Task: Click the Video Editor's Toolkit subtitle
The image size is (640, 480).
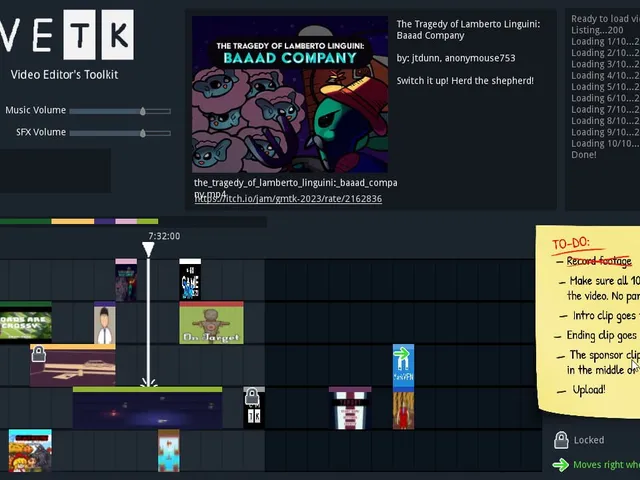Action: [64, 75]
